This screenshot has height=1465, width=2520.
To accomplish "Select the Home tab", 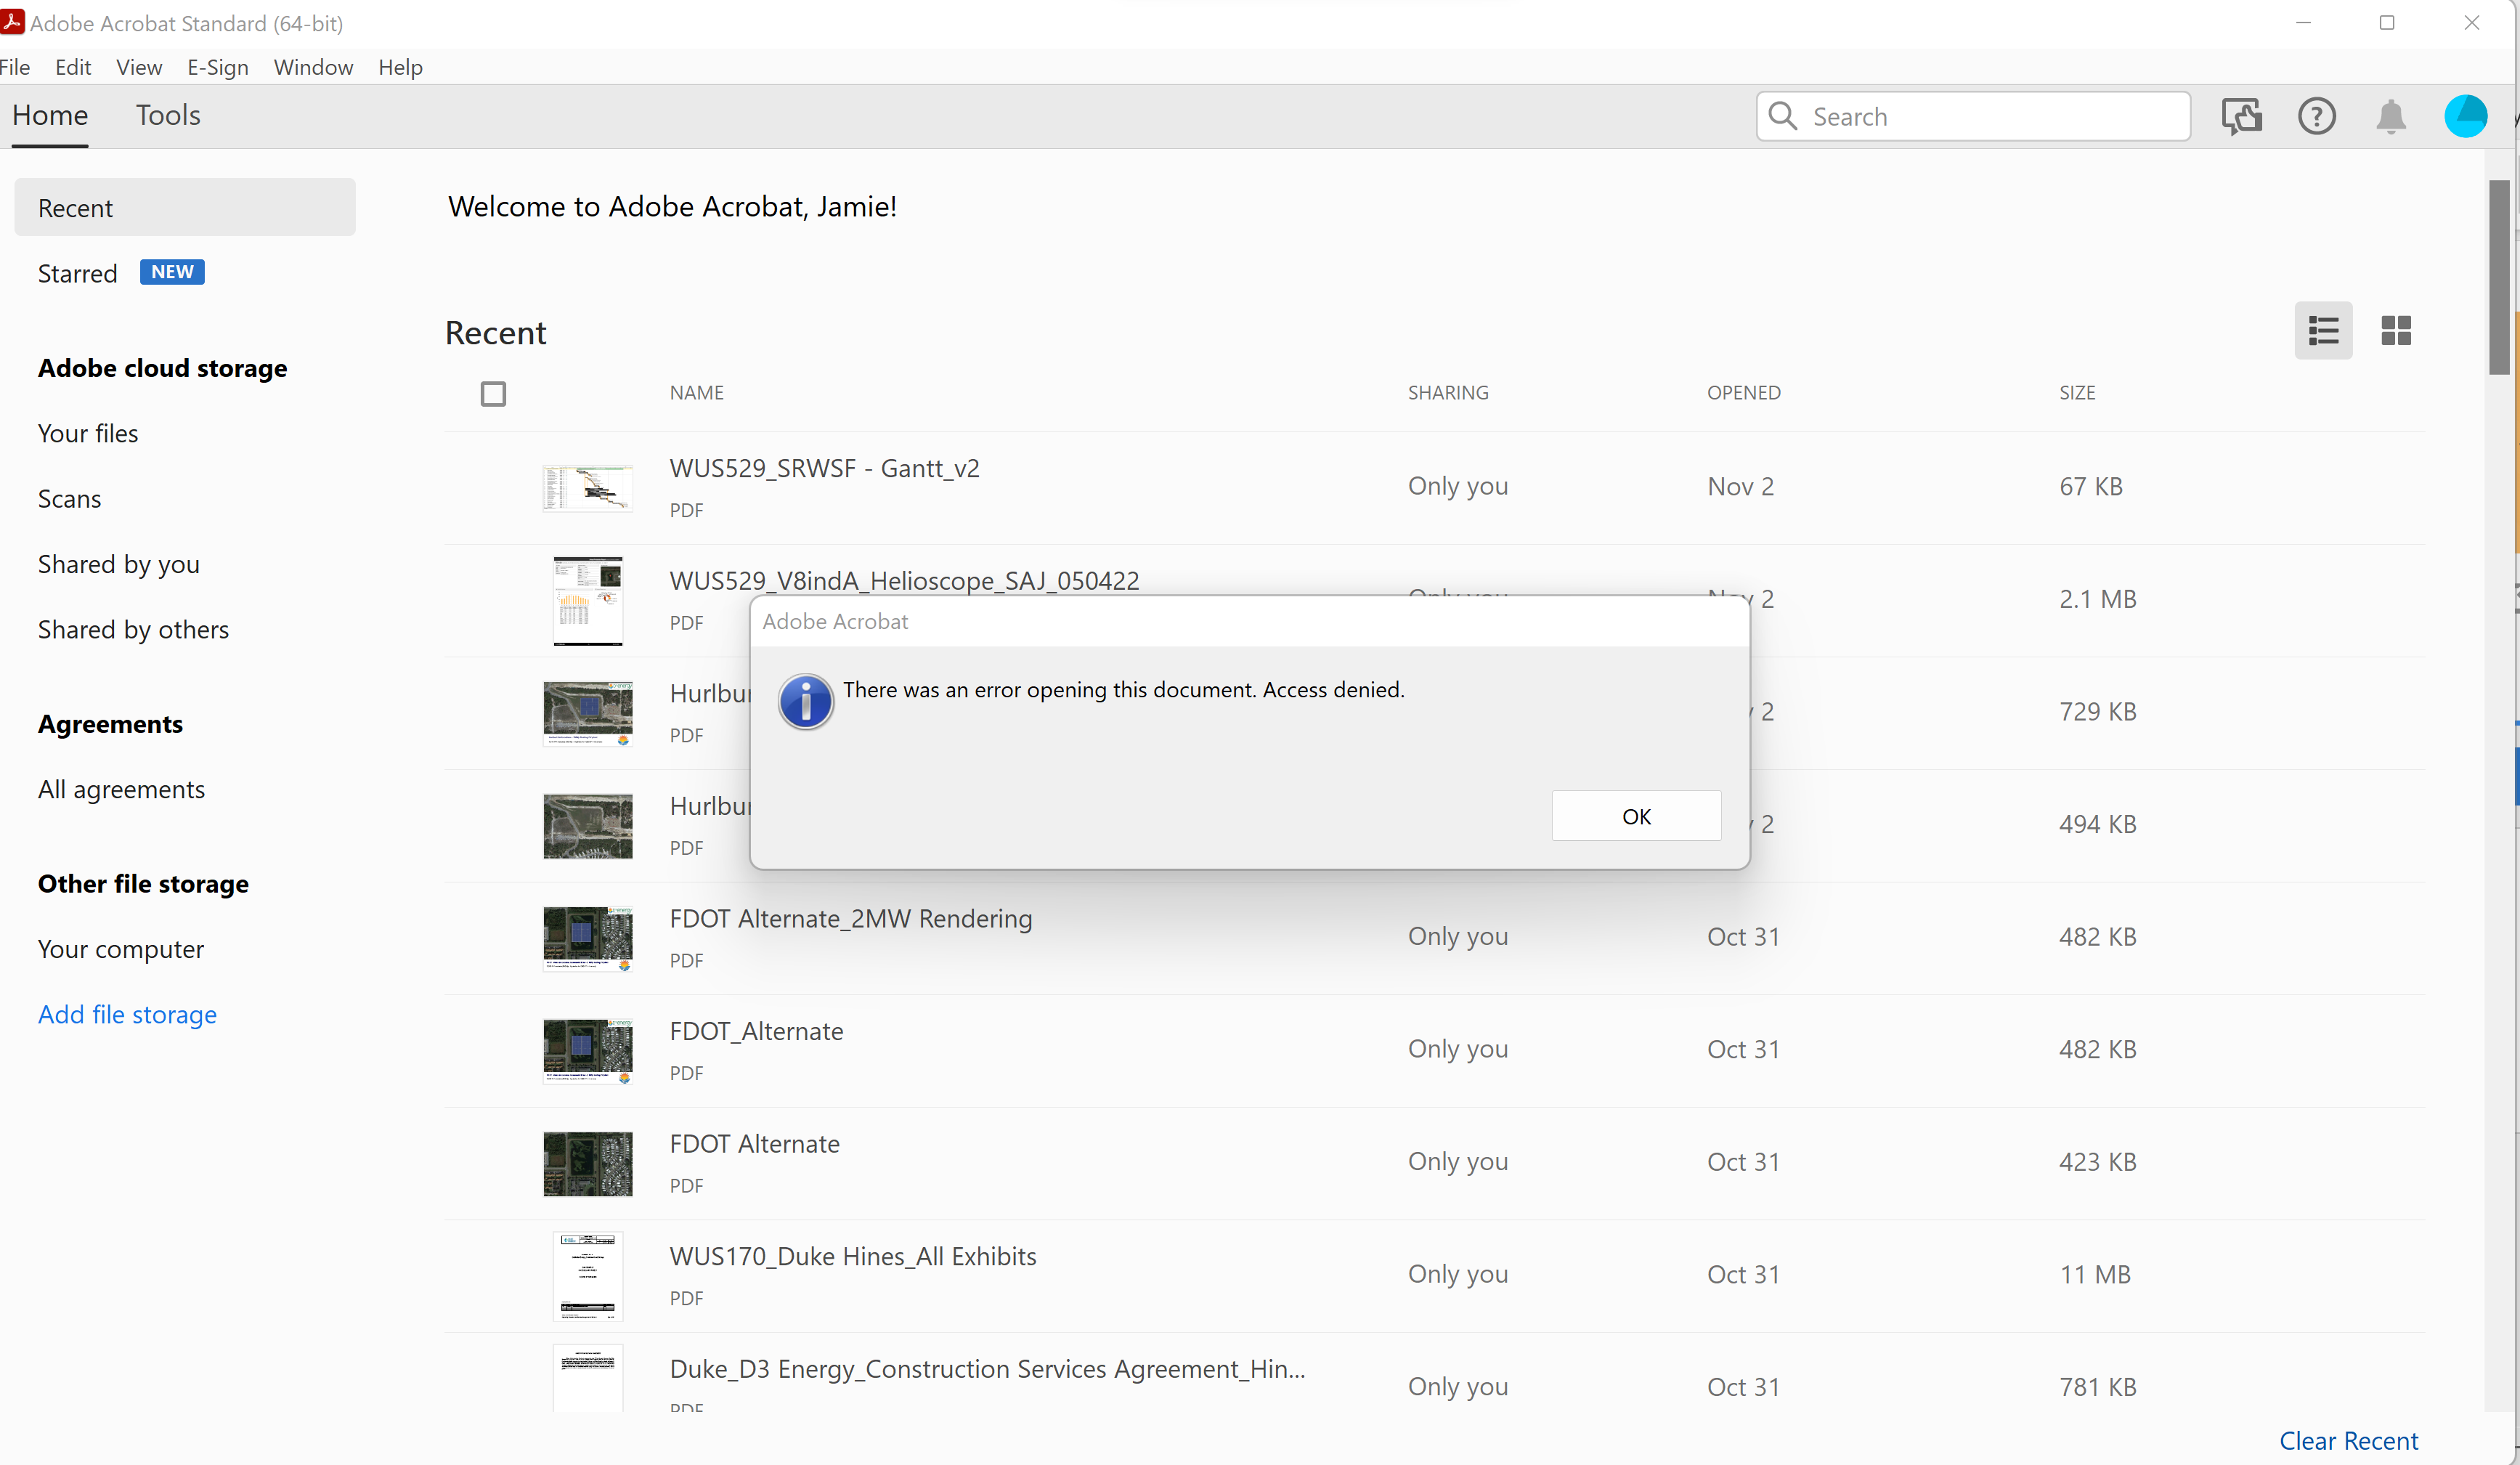I will 50,115.
